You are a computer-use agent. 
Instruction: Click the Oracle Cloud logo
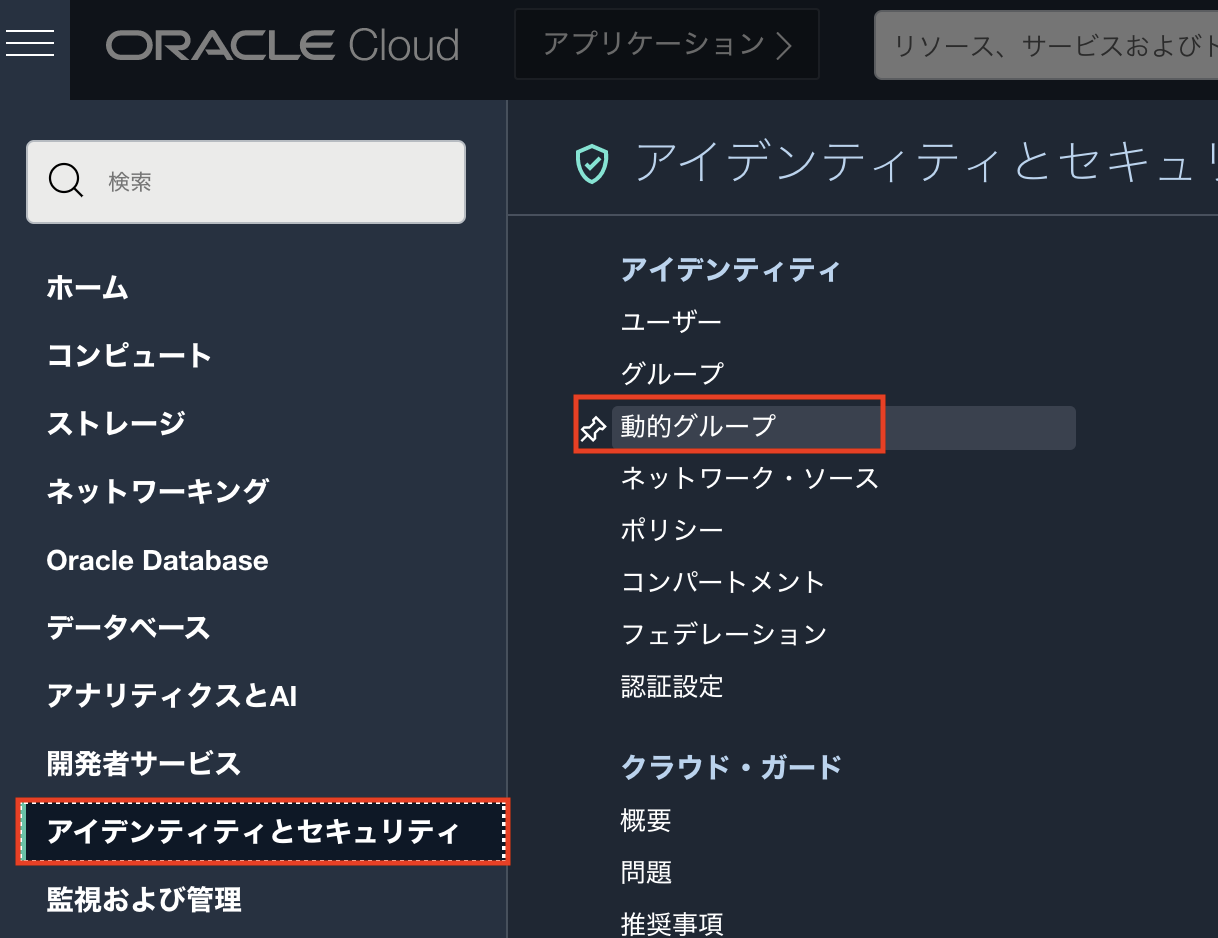coord(282,45)
